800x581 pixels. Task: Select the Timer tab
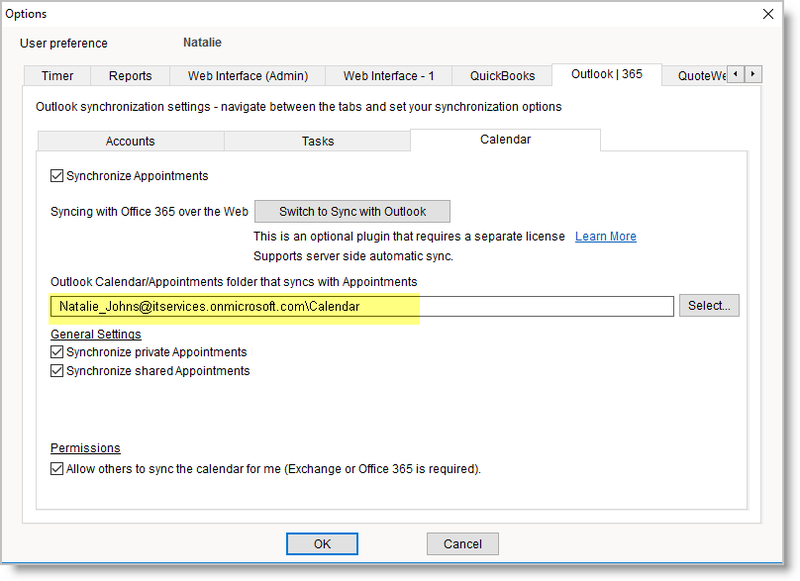(56, 75)
